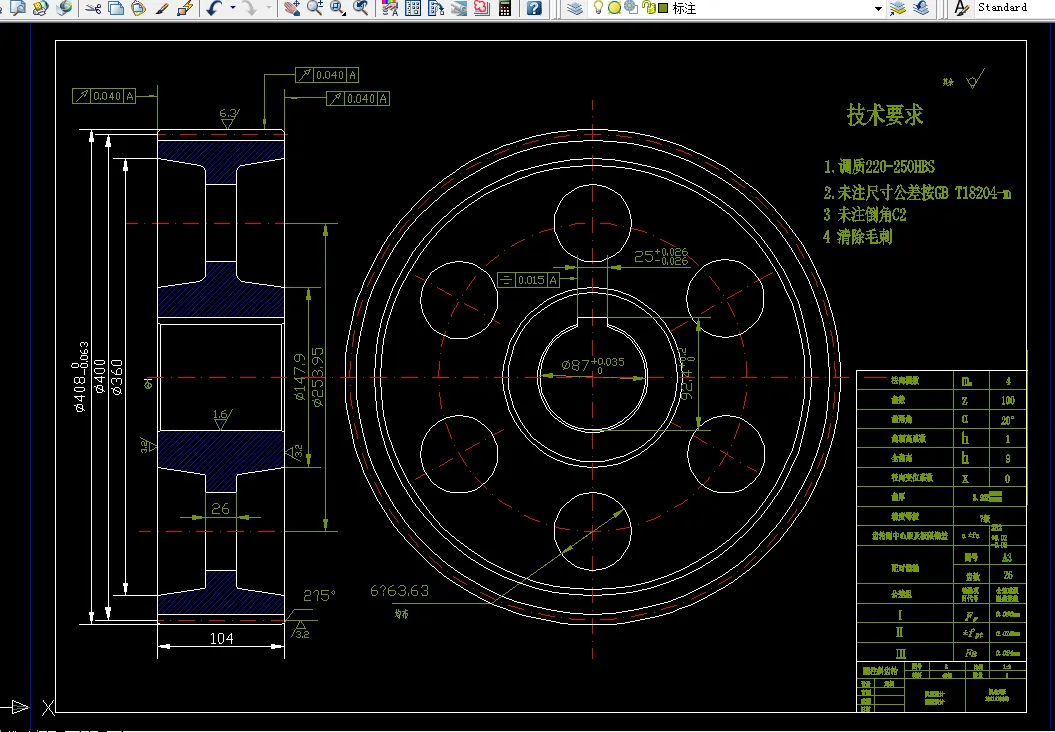
Task: Click Make Object's Layer Current icon
Action: 898,8
